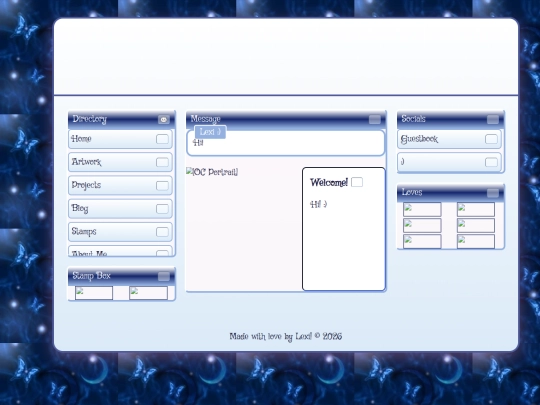Image resolution: width=540 pixels, height=405 pixels.
Task: Click the "Loves" panel title
Action: [x=412, y=192]
